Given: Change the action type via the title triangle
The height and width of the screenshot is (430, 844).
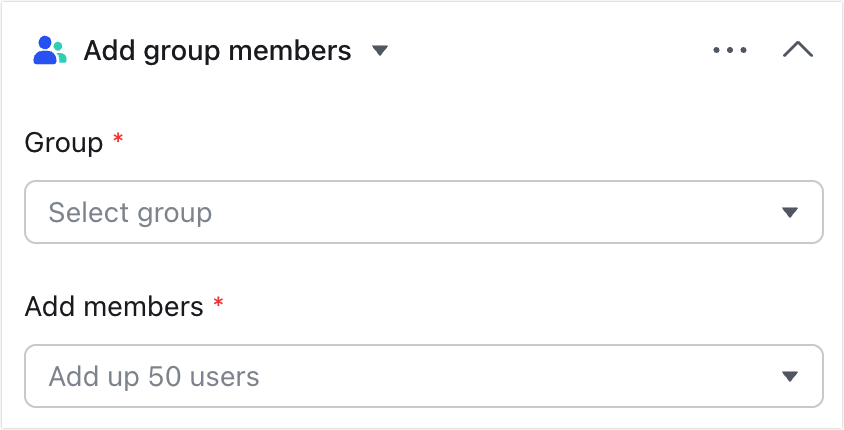Looking at the screenshot, I should click(380, 51).
